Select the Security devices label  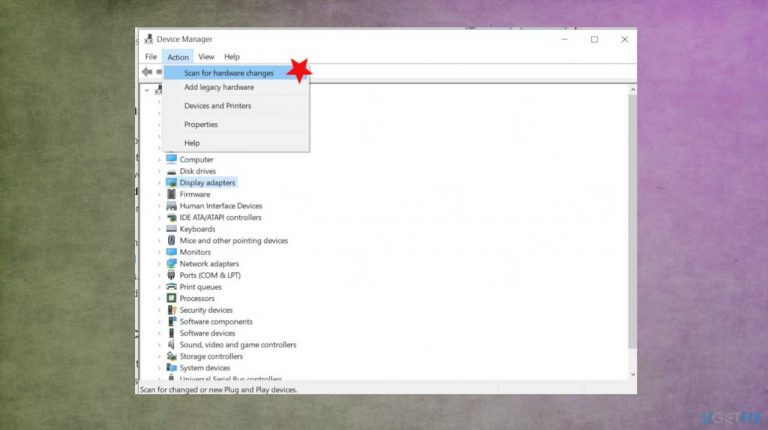pos(206,310)
